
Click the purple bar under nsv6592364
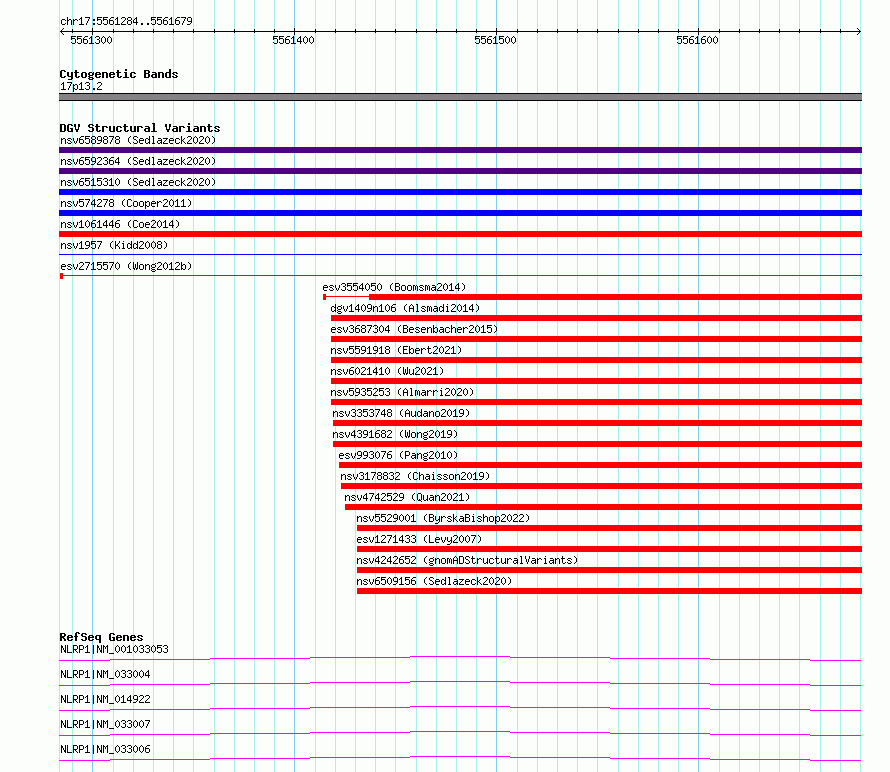(460, 171)
